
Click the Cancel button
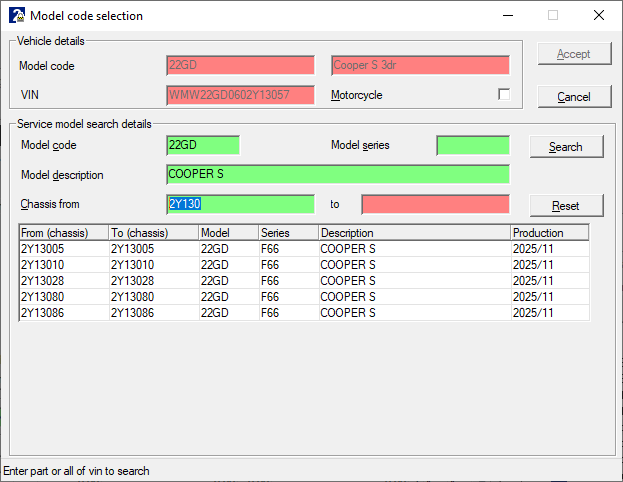[x=574, y=97]
